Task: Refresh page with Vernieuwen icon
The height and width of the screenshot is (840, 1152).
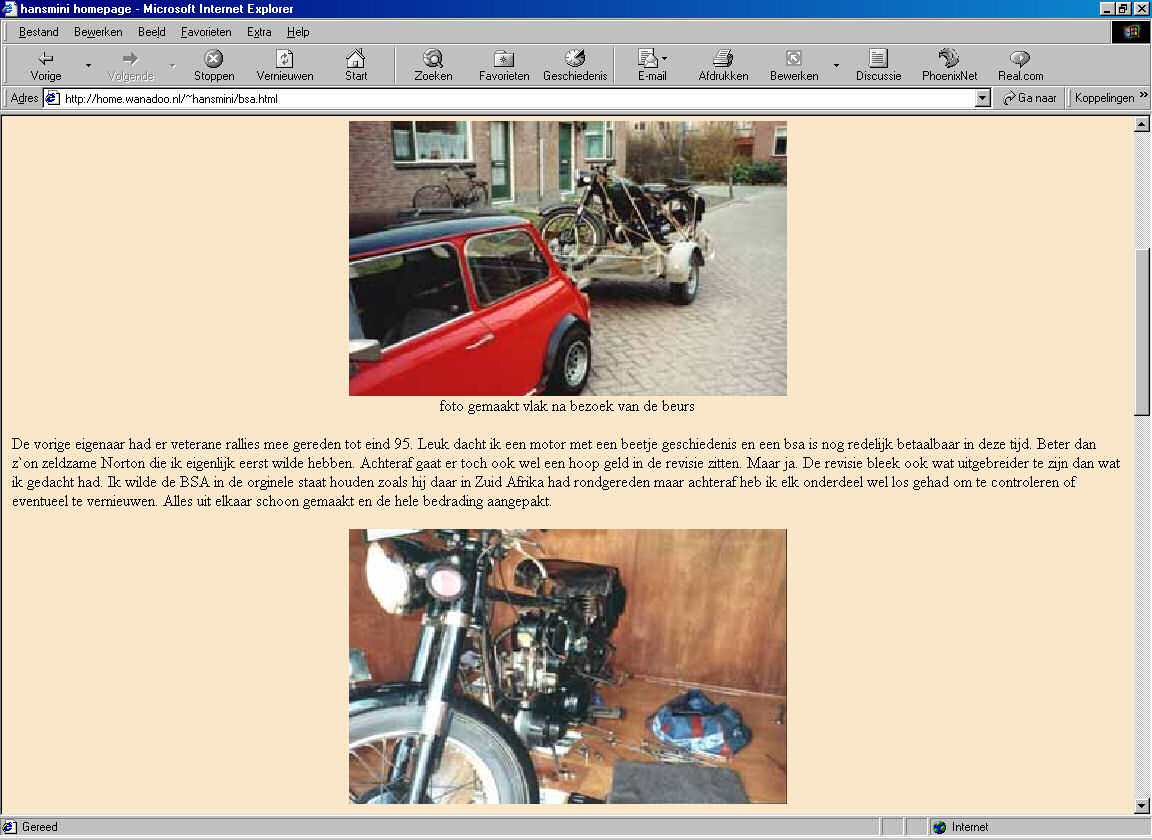Action: pyautogui.click(x=284, y=59)
